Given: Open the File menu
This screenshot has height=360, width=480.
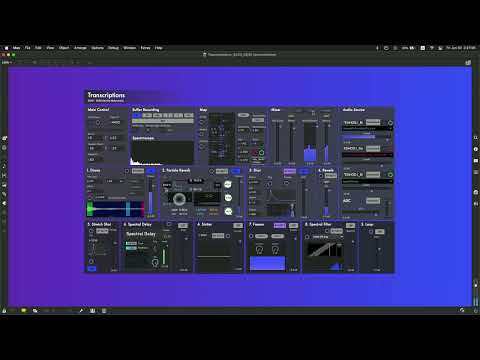Looking at the screenshot, I should point(28,48).
